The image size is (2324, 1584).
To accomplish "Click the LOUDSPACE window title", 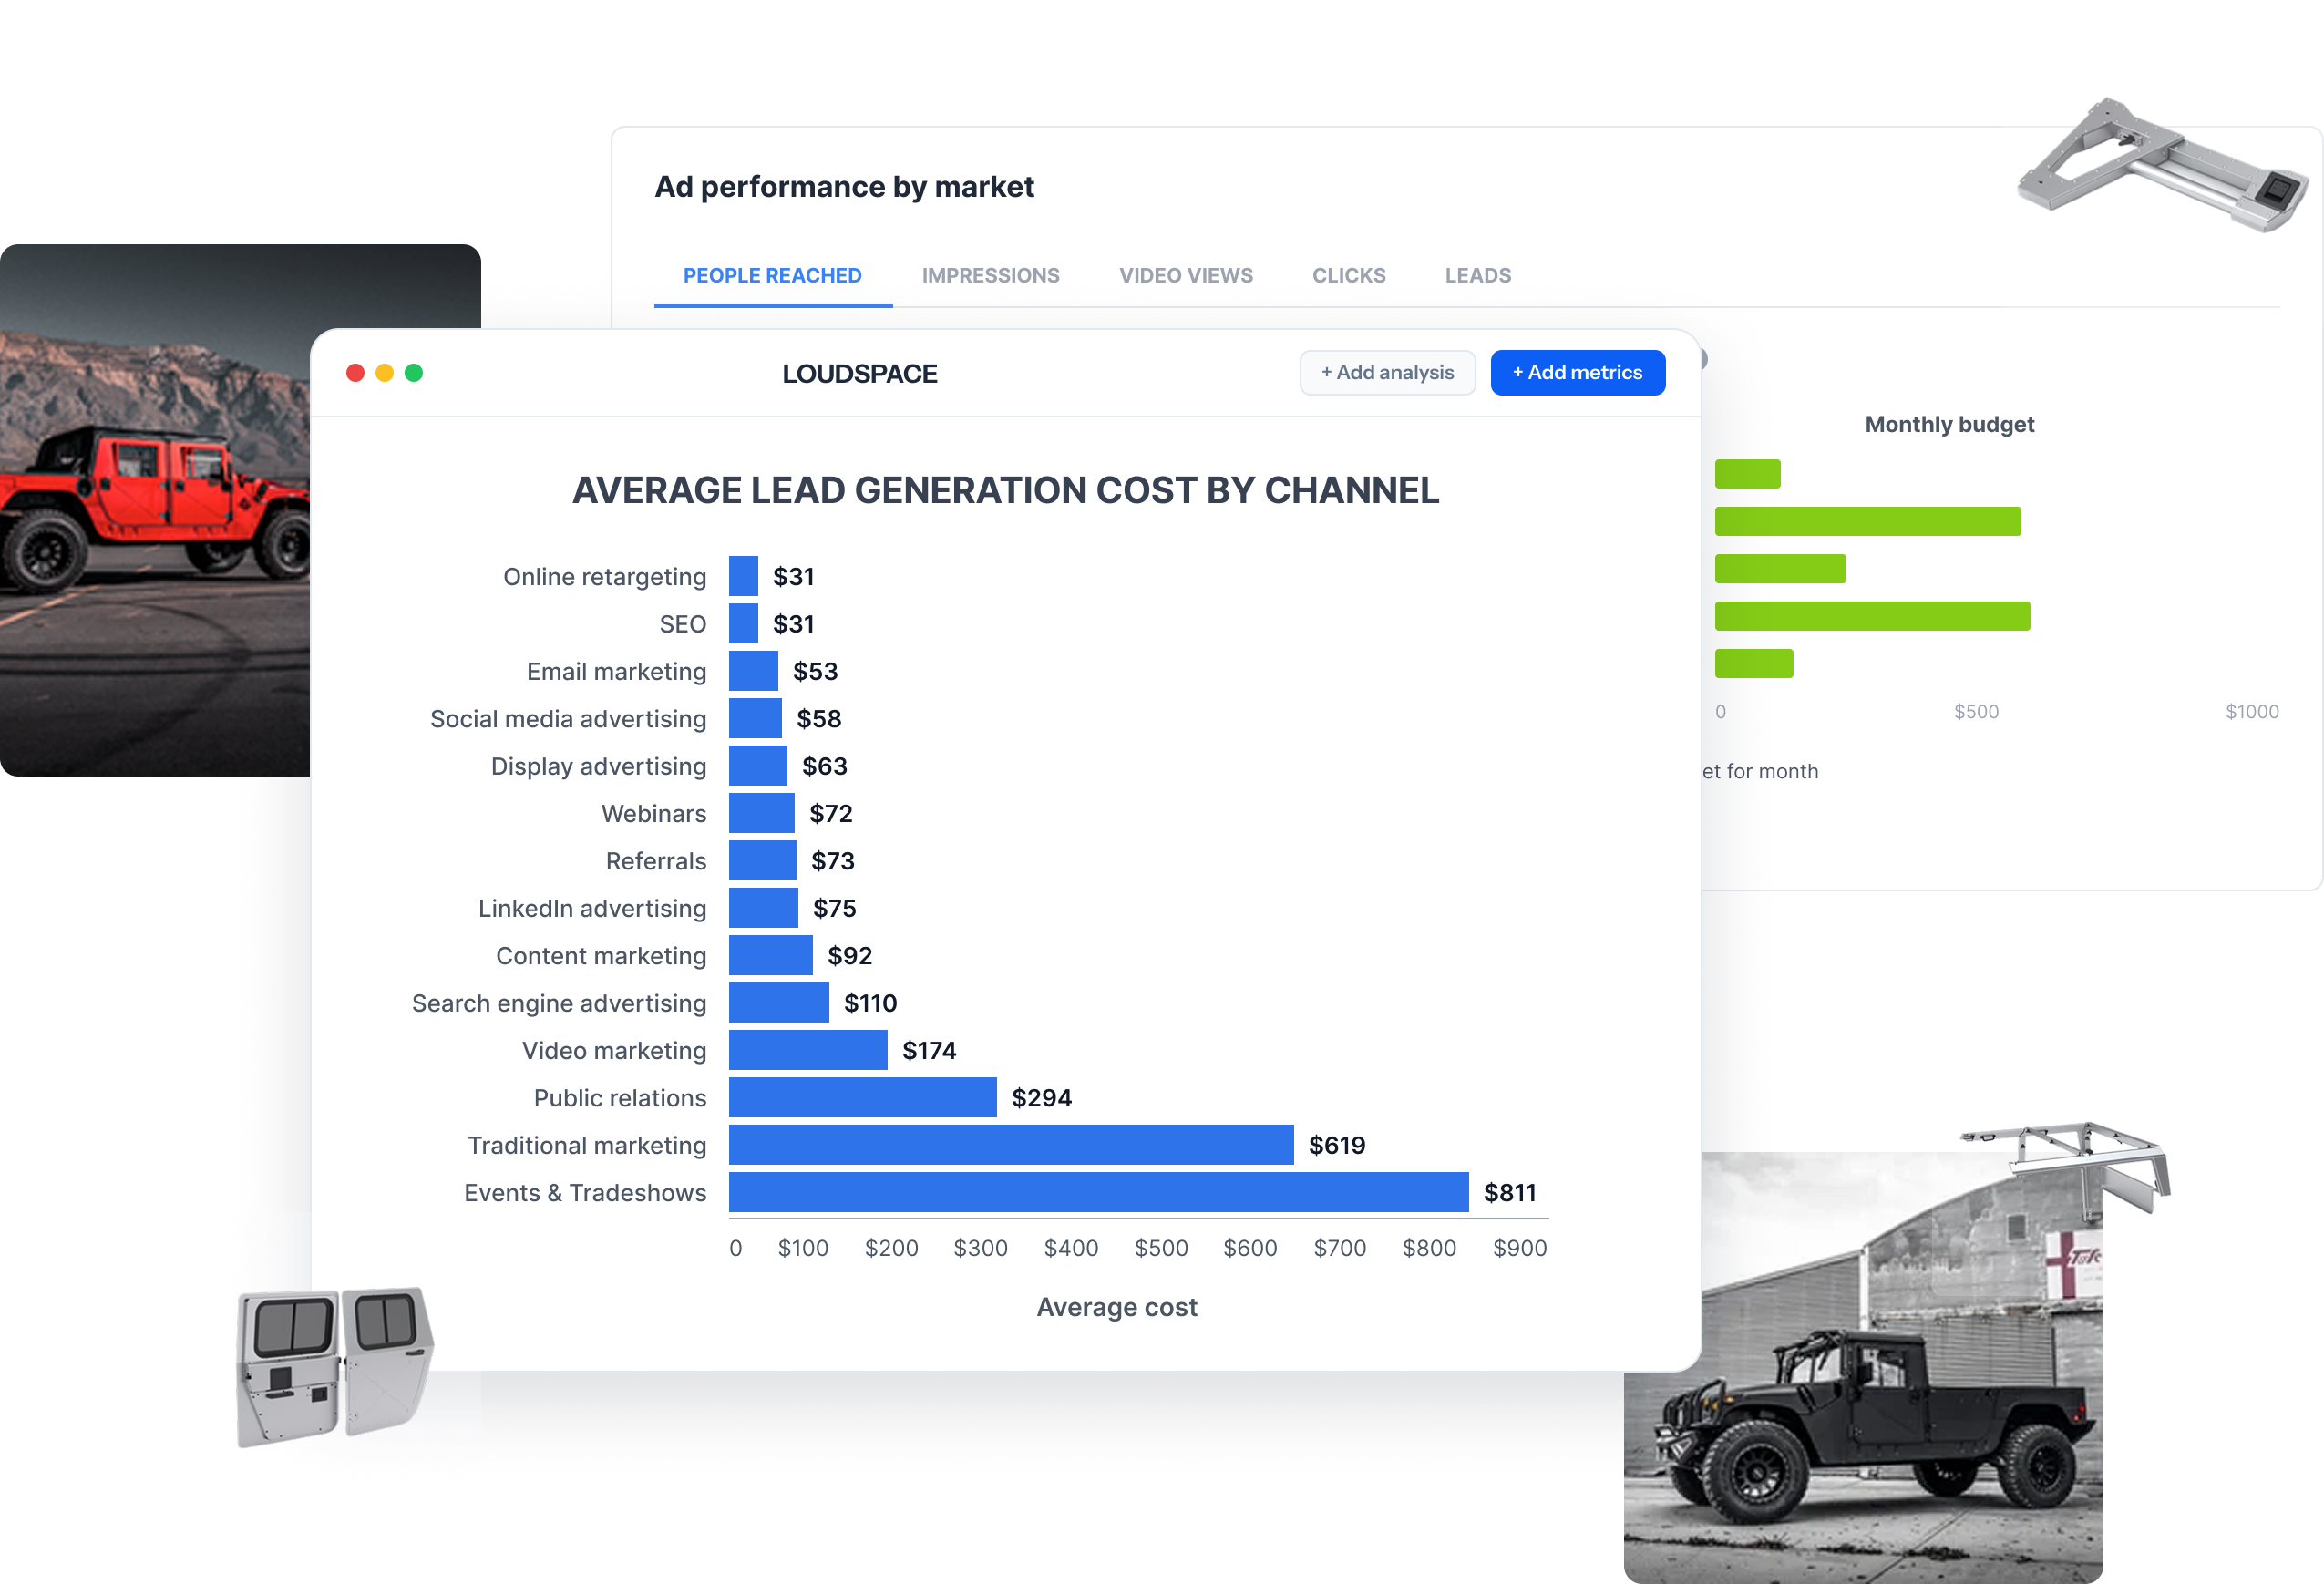I will (859, 373).
